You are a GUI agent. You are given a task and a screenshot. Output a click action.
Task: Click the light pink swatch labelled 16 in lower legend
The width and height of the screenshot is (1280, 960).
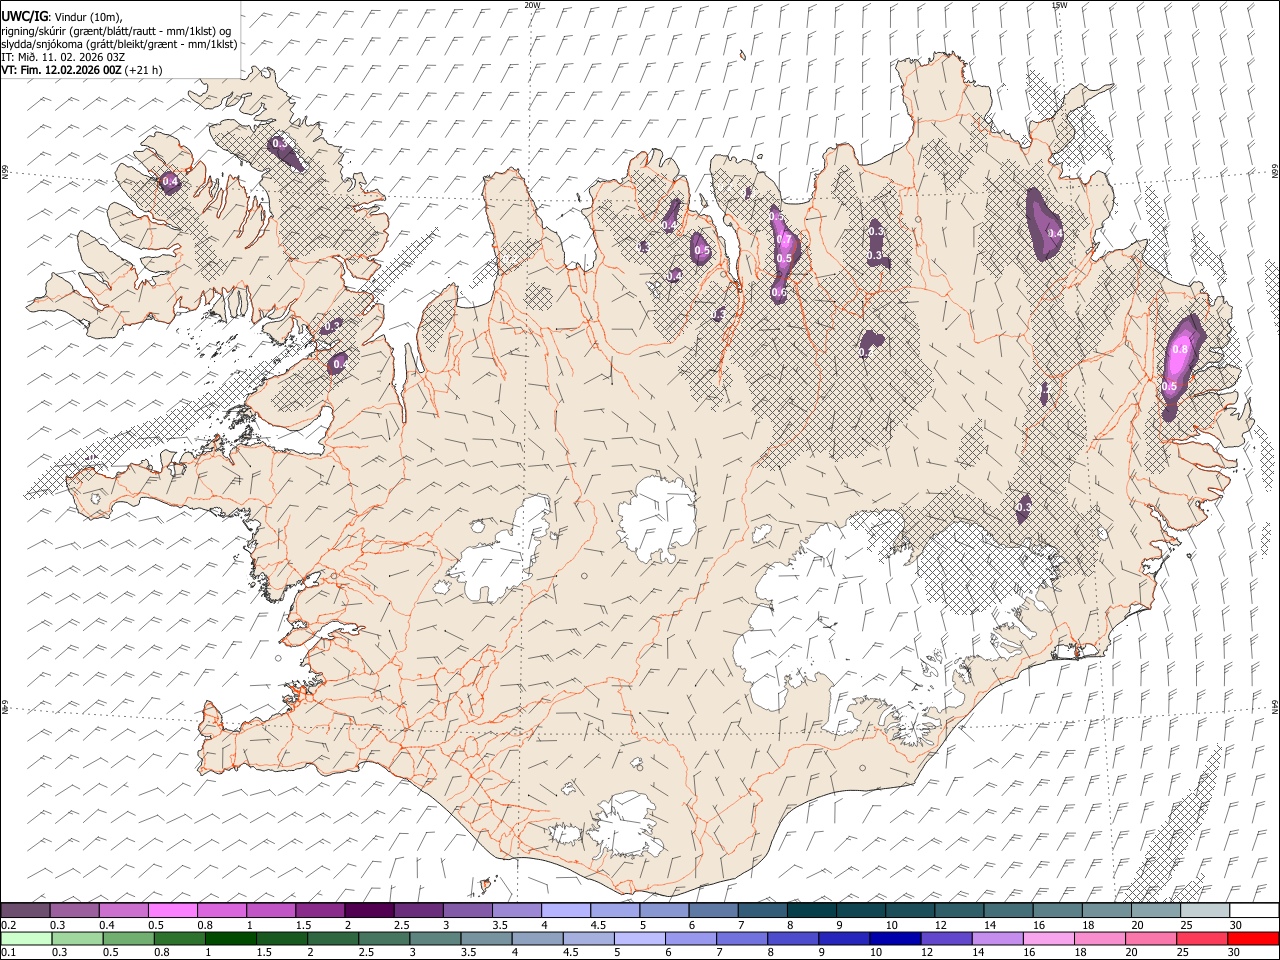[1047, 938]
